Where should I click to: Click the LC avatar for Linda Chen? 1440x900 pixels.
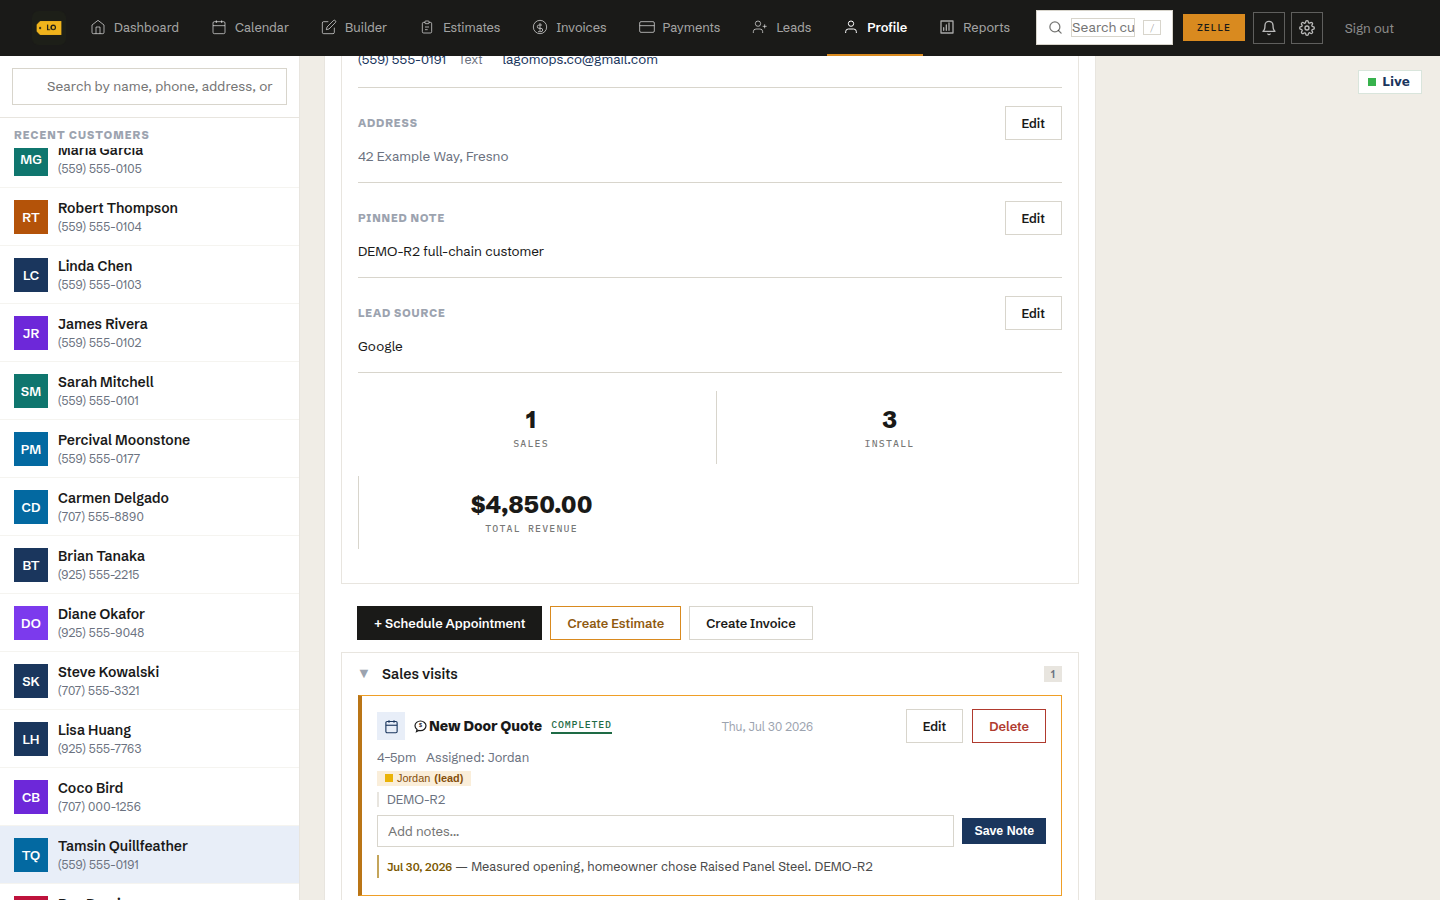pyautogui.click(x=31, y=275)
